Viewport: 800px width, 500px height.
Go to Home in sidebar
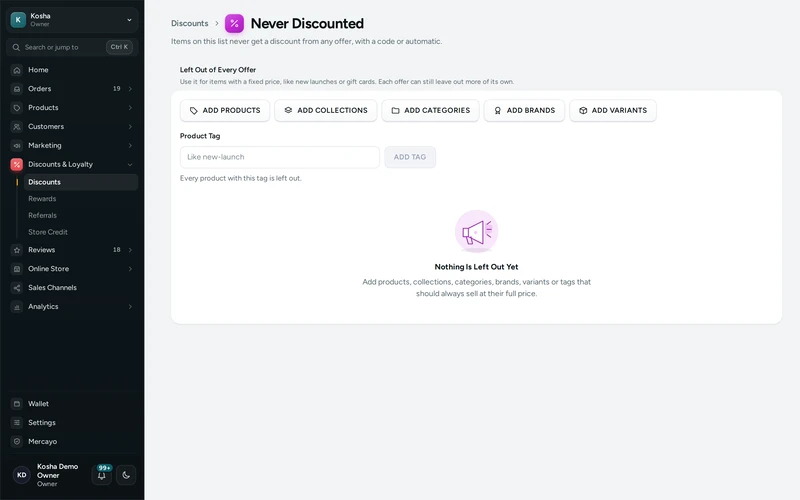point(38,70)
